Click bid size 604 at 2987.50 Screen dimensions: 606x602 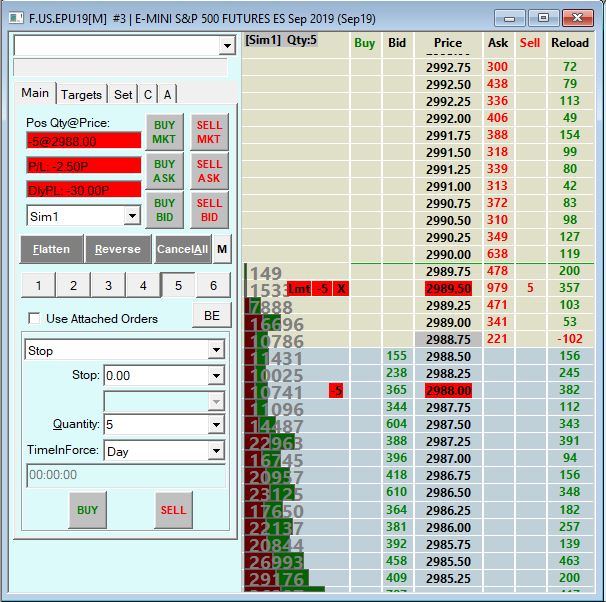point(397,424)
